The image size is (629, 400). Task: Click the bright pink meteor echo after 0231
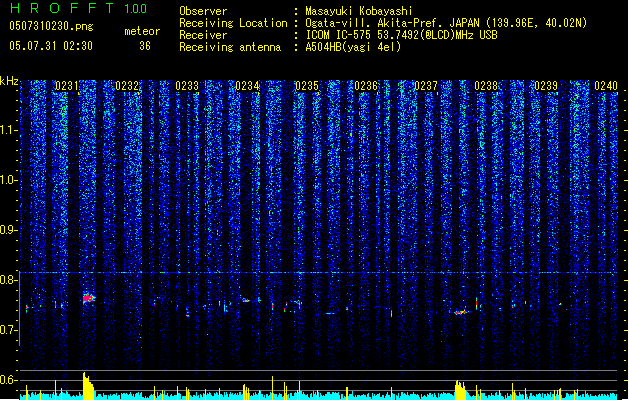(x=89, y=298)
